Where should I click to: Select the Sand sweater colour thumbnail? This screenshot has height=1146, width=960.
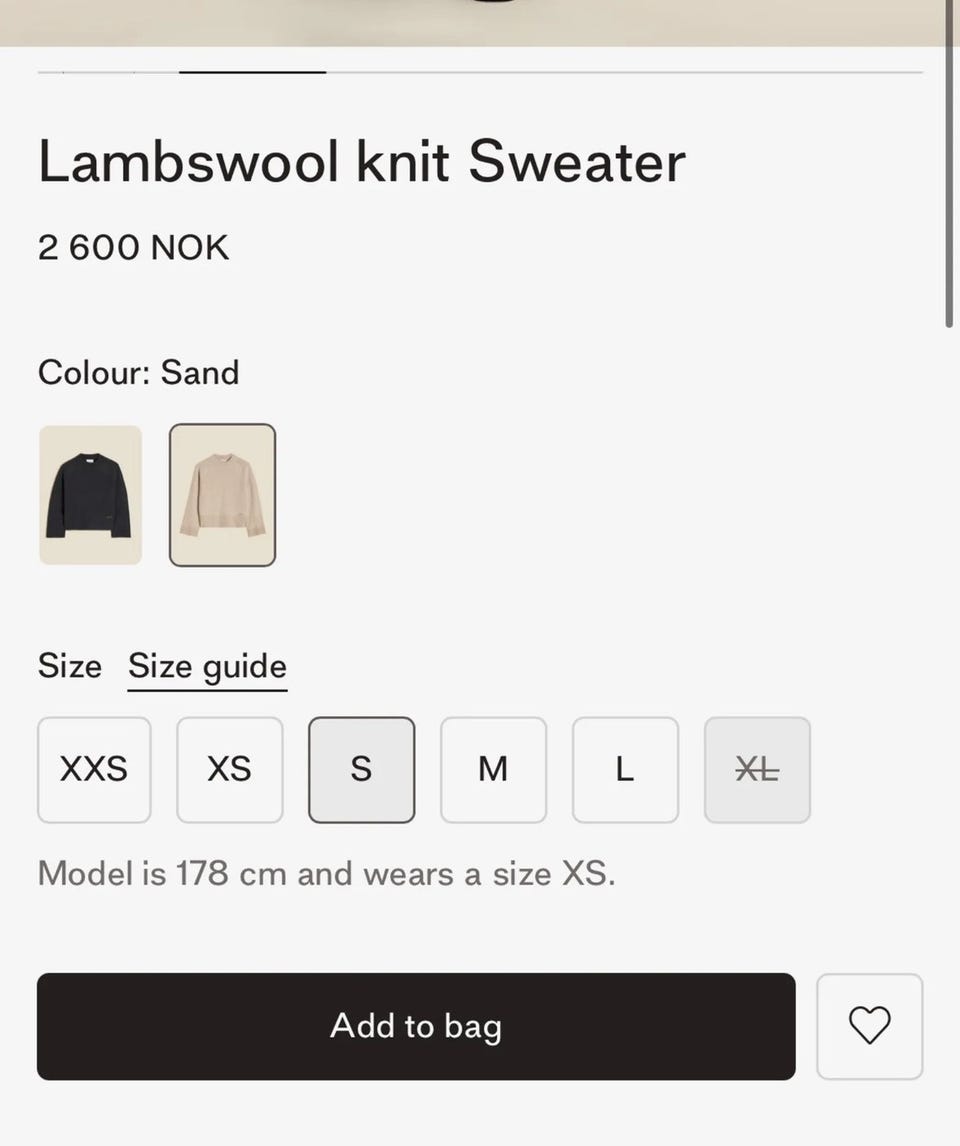coord(223,495)
